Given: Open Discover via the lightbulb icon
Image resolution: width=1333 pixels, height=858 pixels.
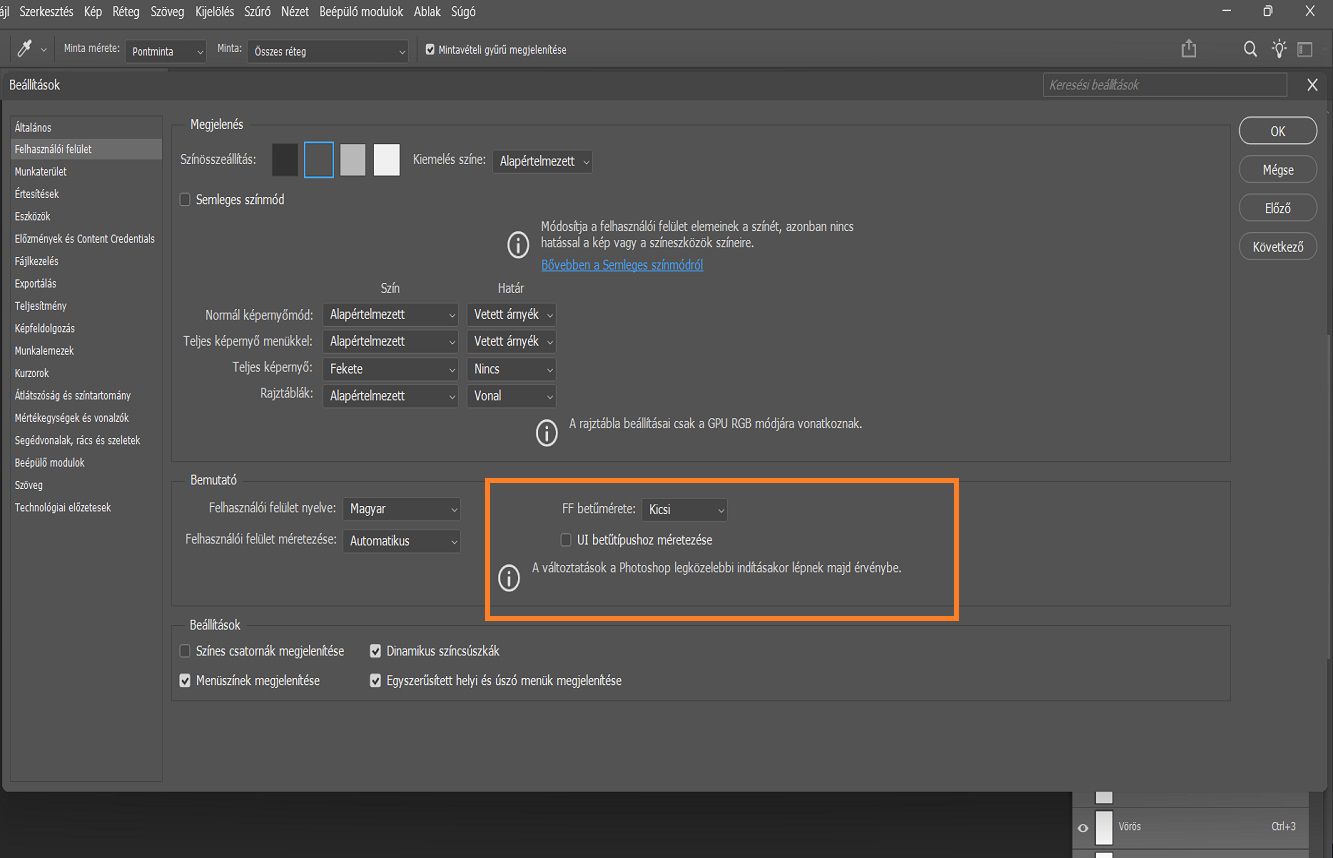Looking at the screenshot, I should pos(1278,48).
